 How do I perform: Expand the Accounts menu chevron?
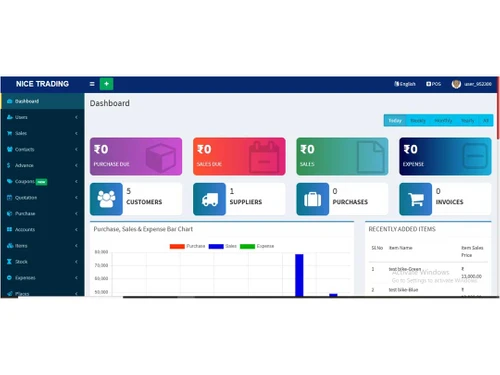76,229
